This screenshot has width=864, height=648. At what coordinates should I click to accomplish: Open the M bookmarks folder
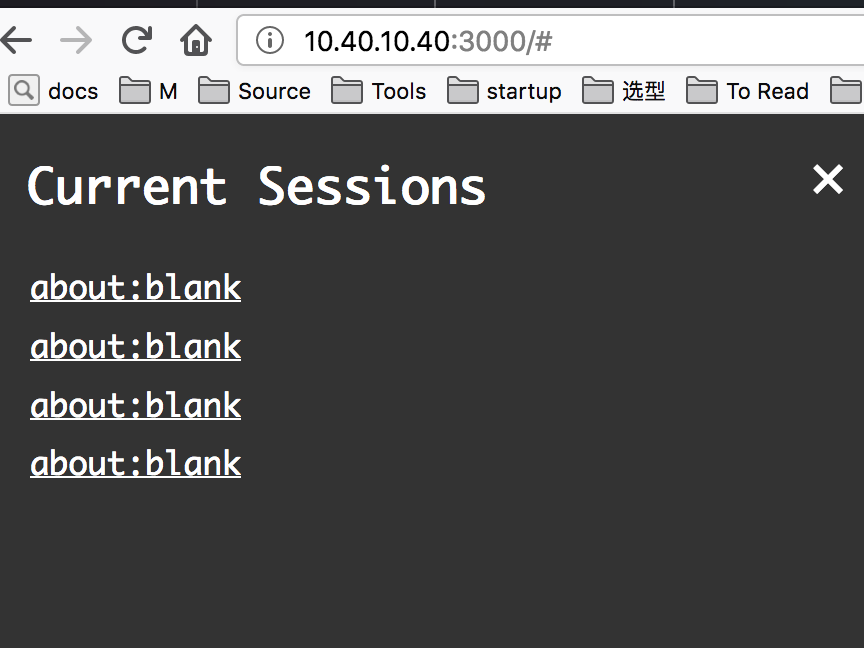pyautogui.click(x=148, y=91)
